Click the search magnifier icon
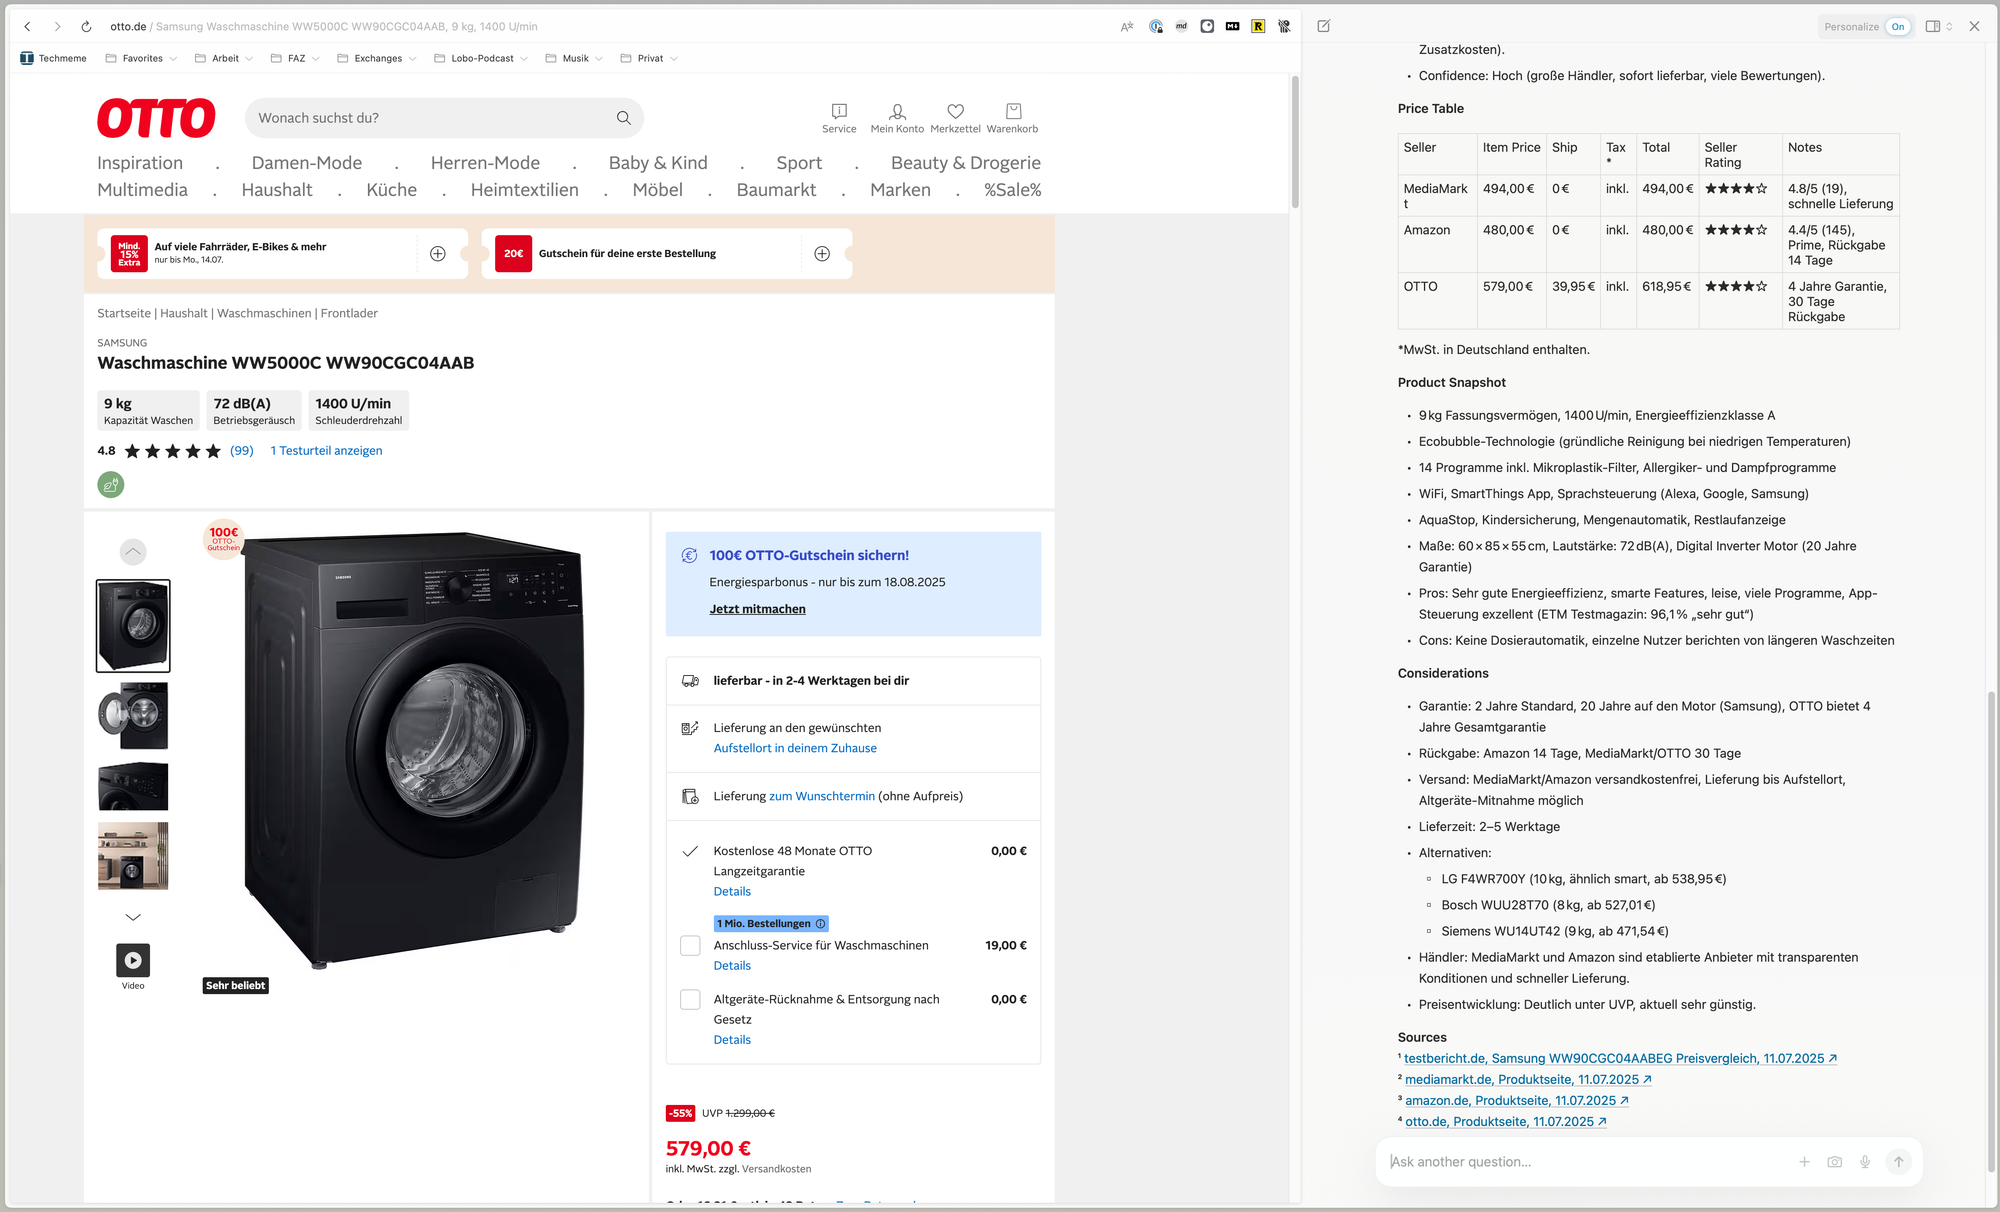The height and width of the screenshot is (1212, 2000). [623, 118]
